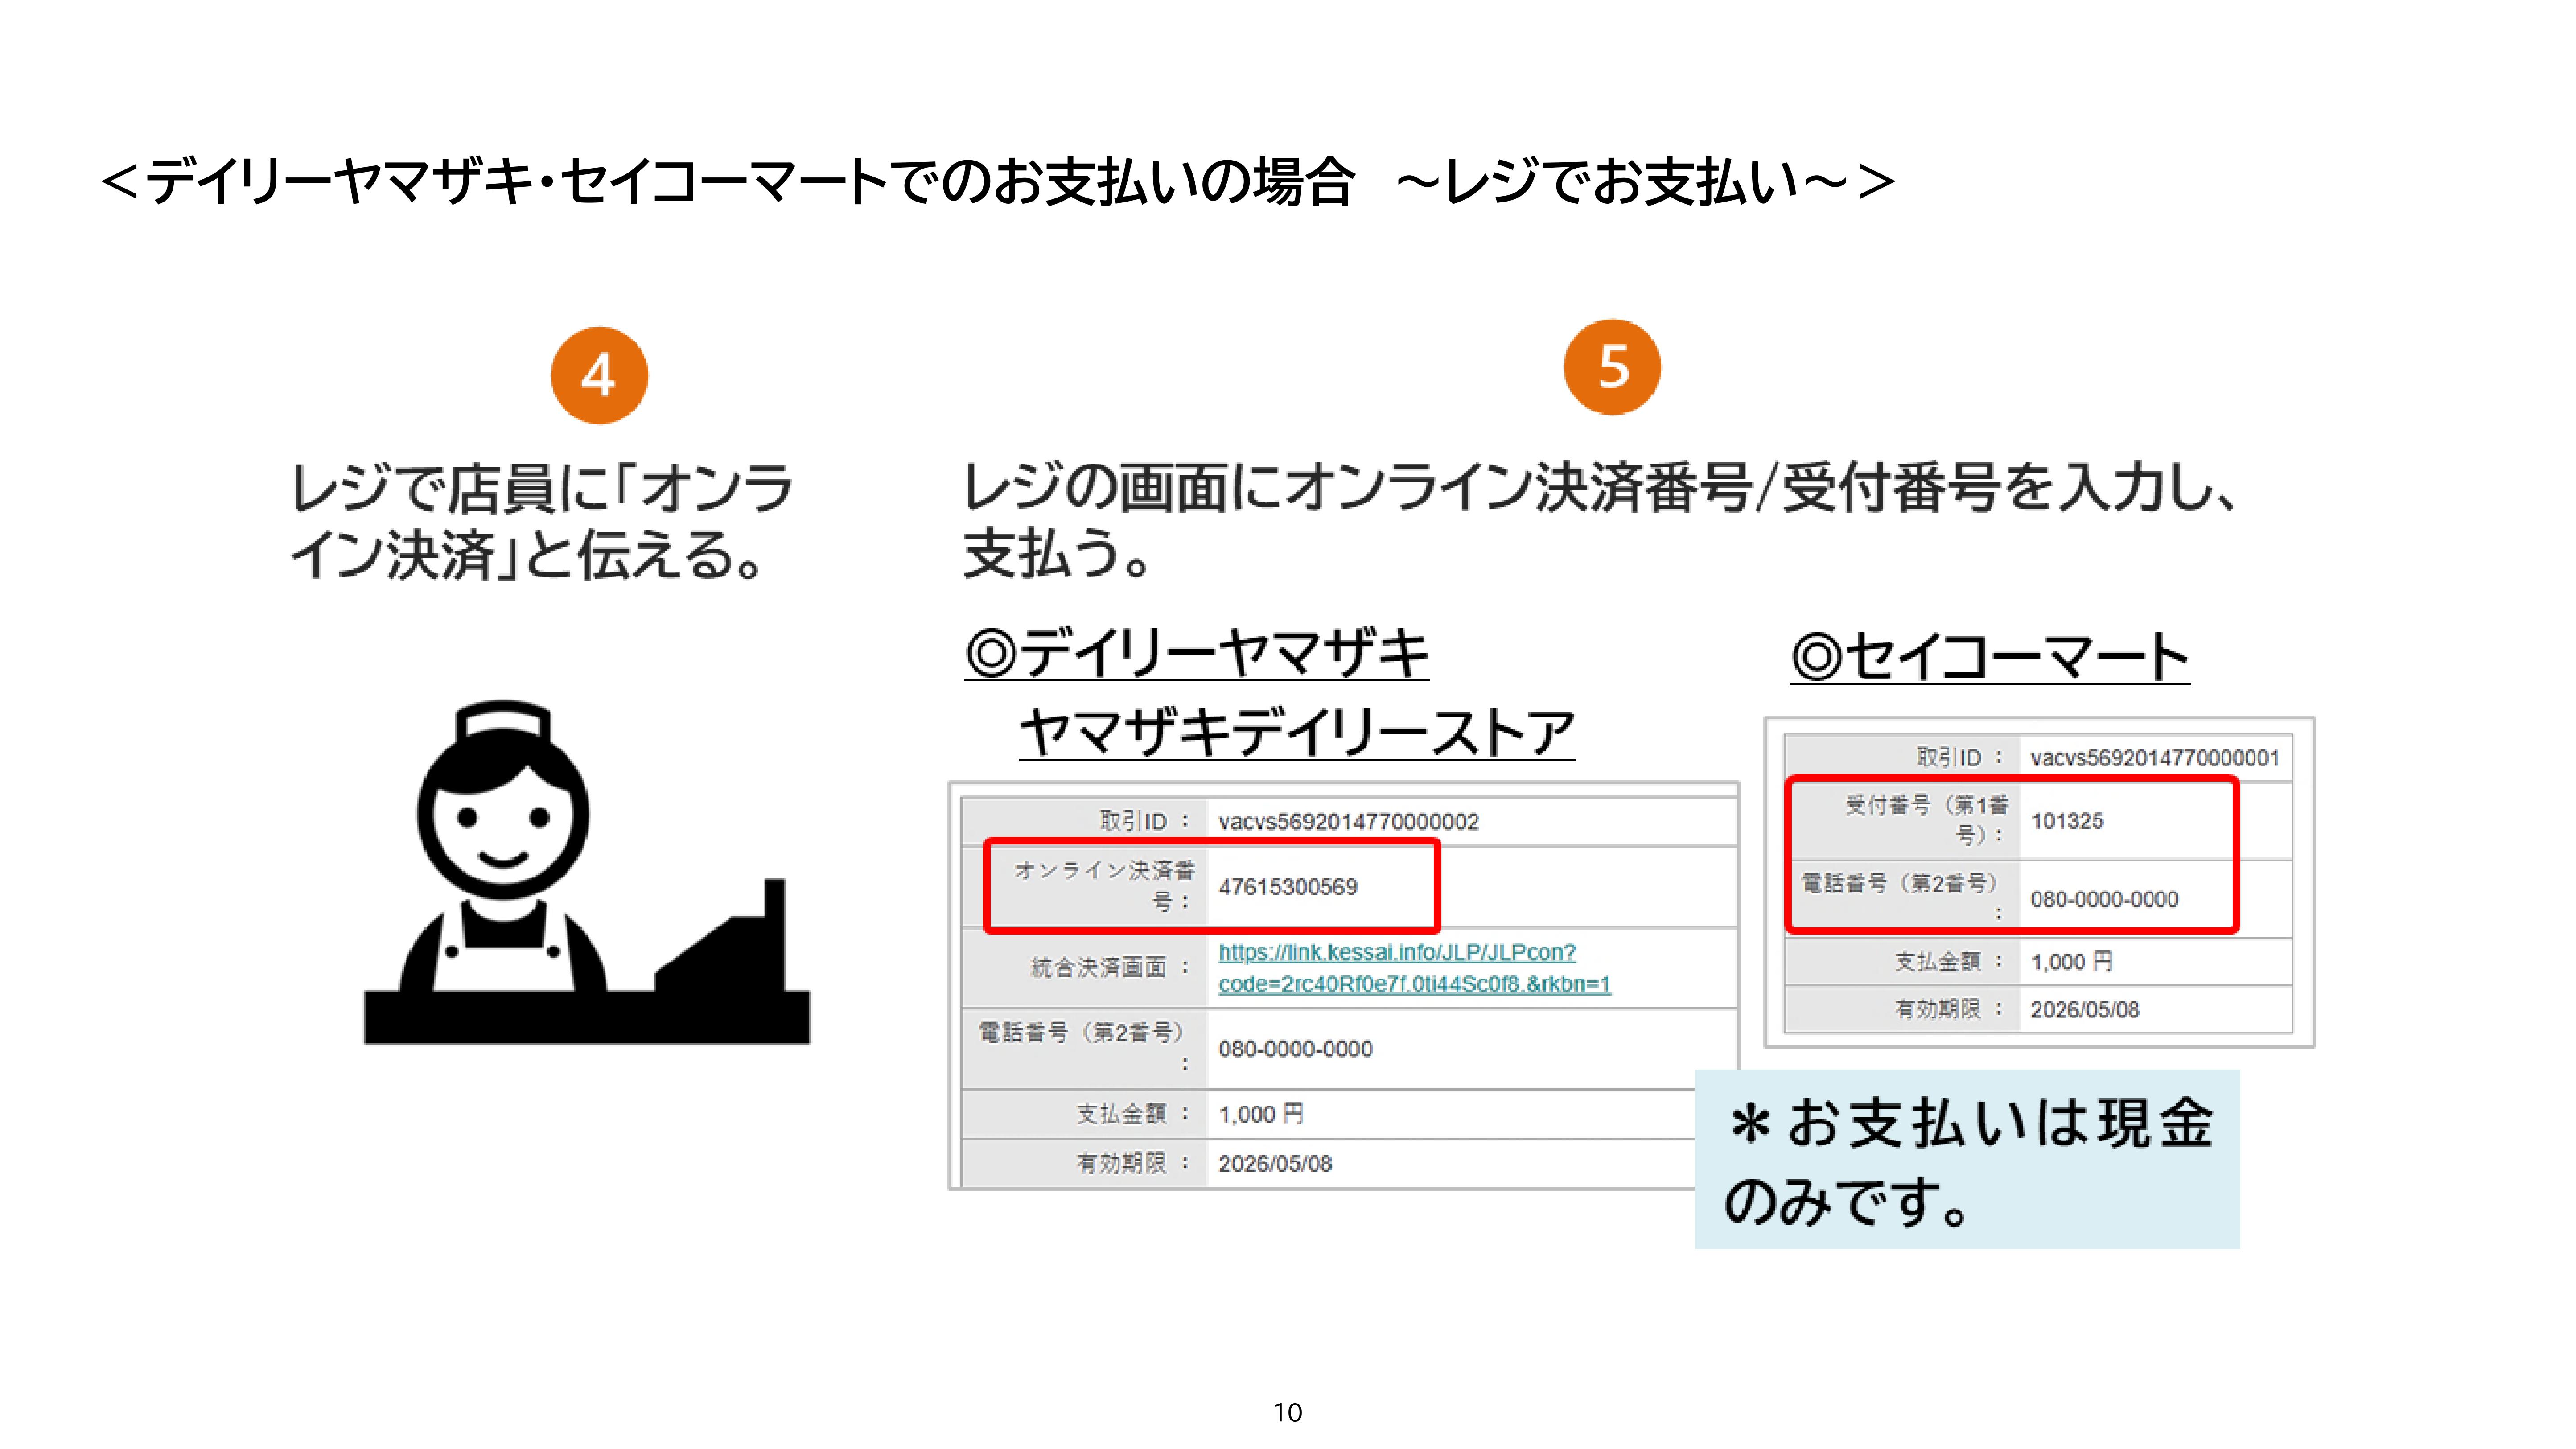Click the step 5 instruction text
The width and height of the screenshot is (2576, 1449).
[x=1599, y=520]
